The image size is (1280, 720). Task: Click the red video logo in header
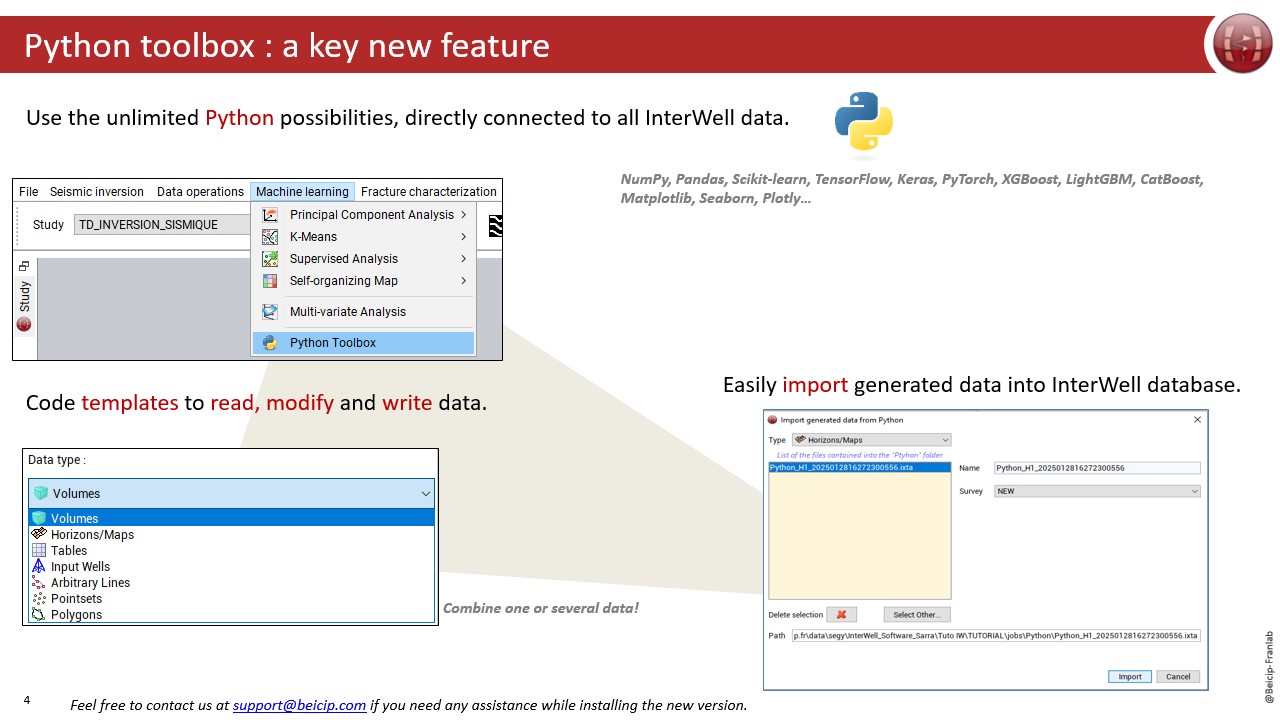click(x=1242, y=44)
